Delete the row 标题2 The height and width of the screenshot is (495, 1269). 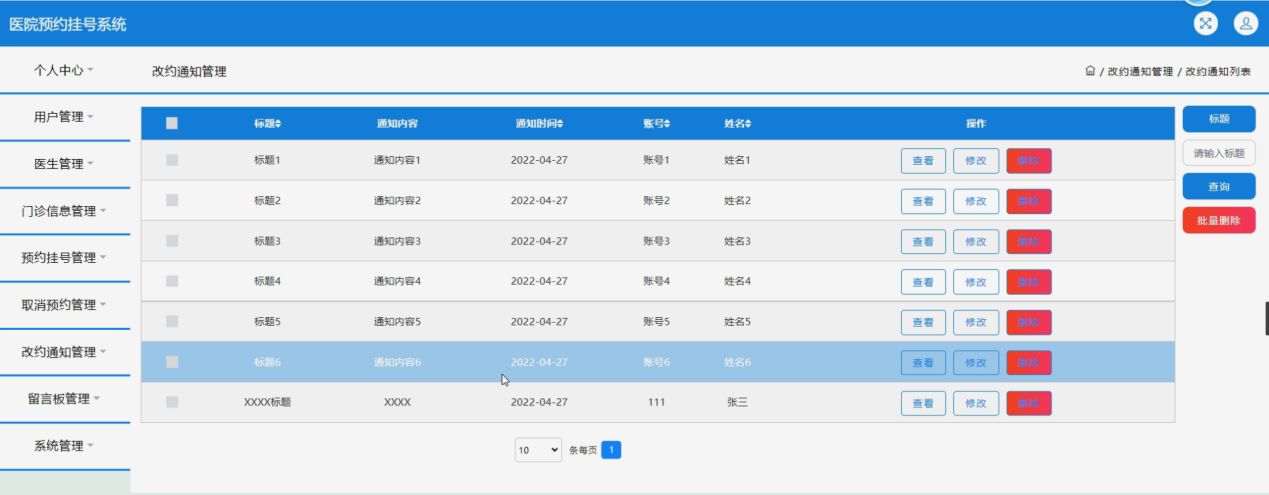[x=1029, y=201]
